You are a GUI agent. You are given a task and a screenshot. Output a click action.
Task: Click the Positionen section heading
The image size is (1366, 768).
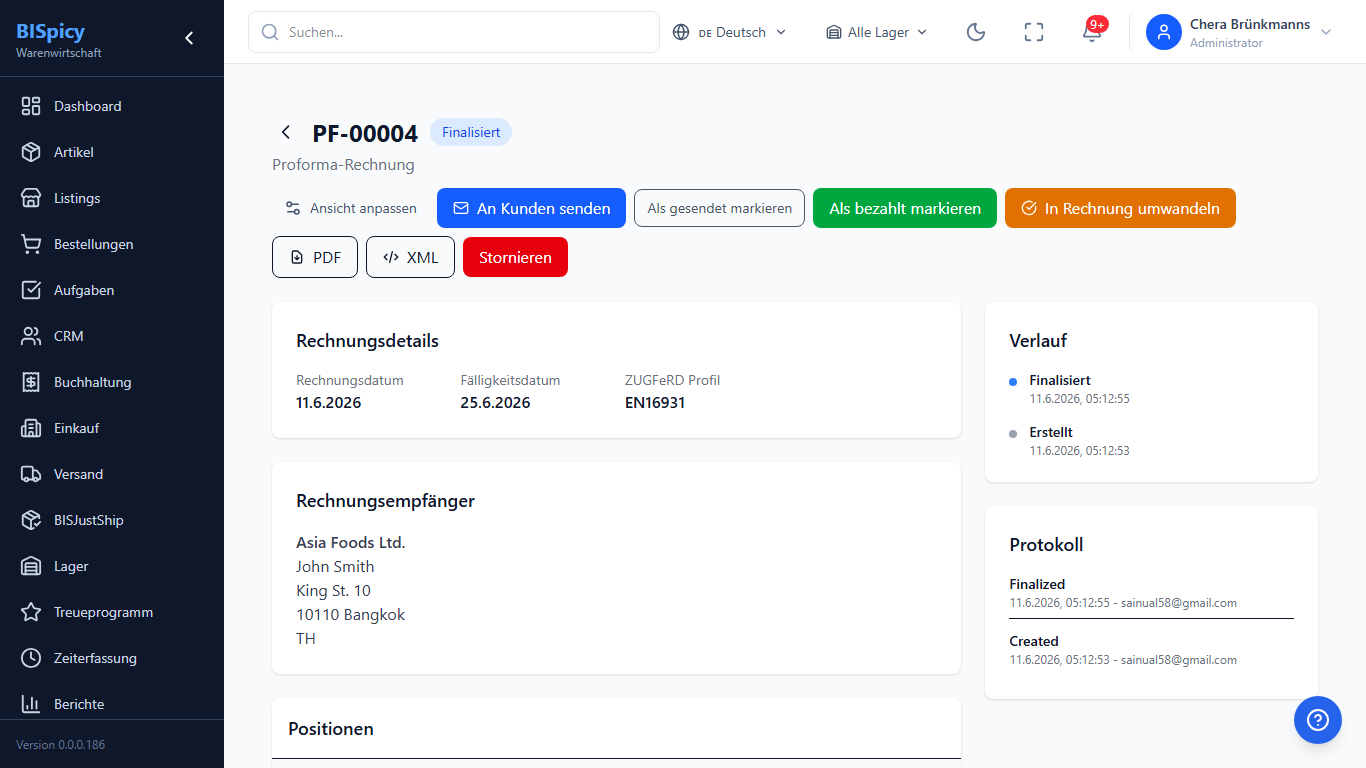[331, 729]
